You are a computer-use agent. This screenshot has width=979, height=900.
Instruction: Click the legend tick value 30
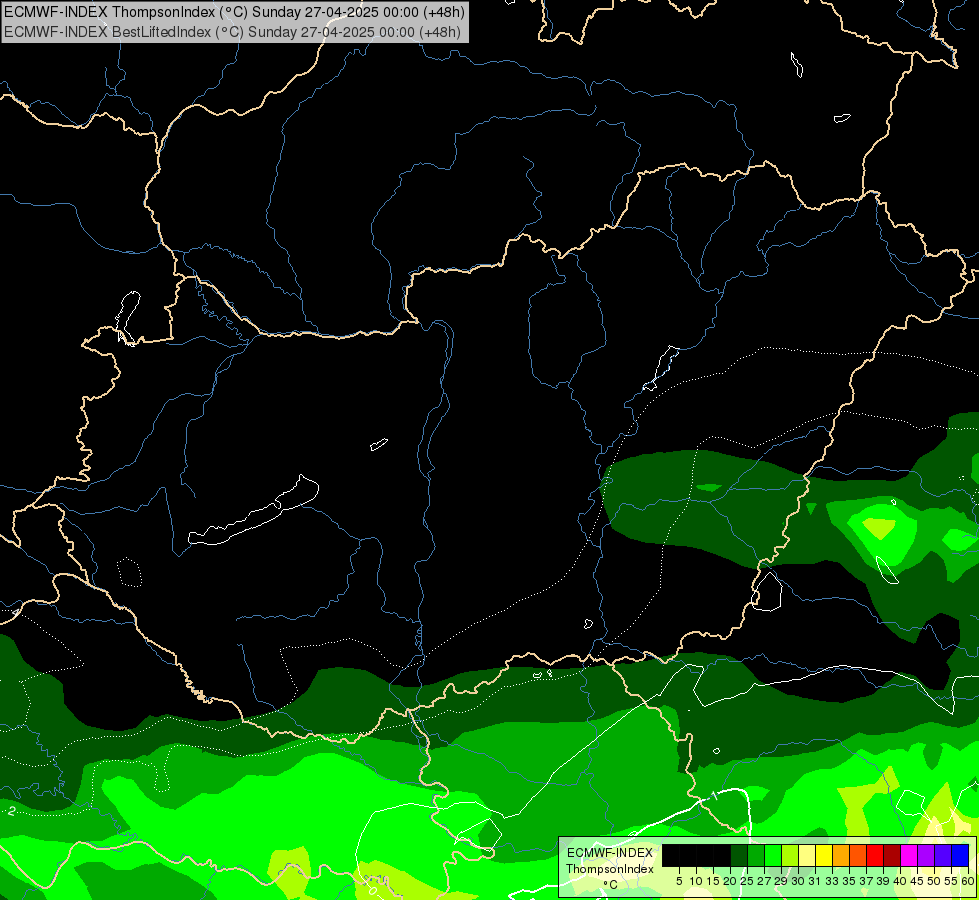click(x=798, y=881)
